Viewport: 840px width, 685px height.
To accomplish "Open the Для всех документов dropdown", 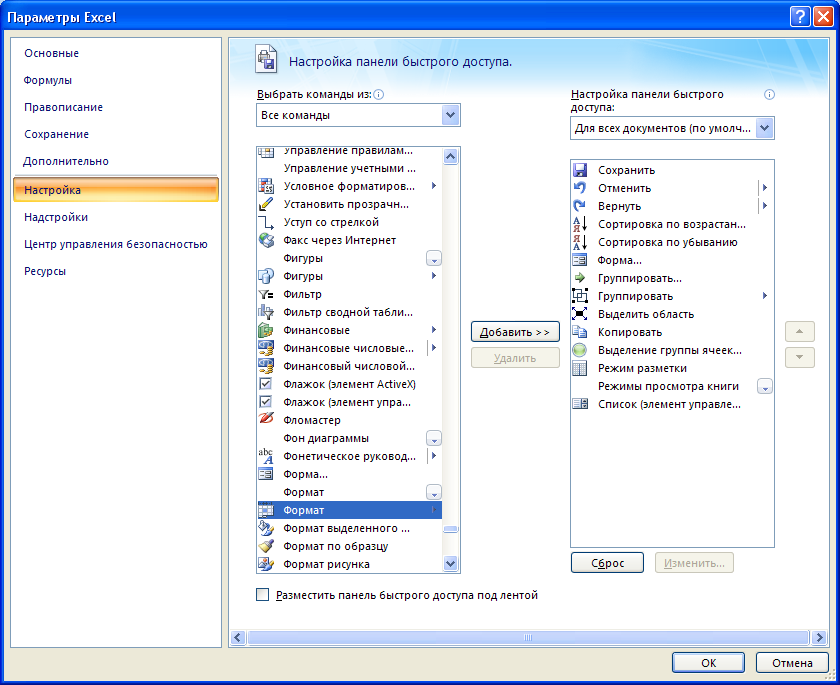I will coord(764,128).
